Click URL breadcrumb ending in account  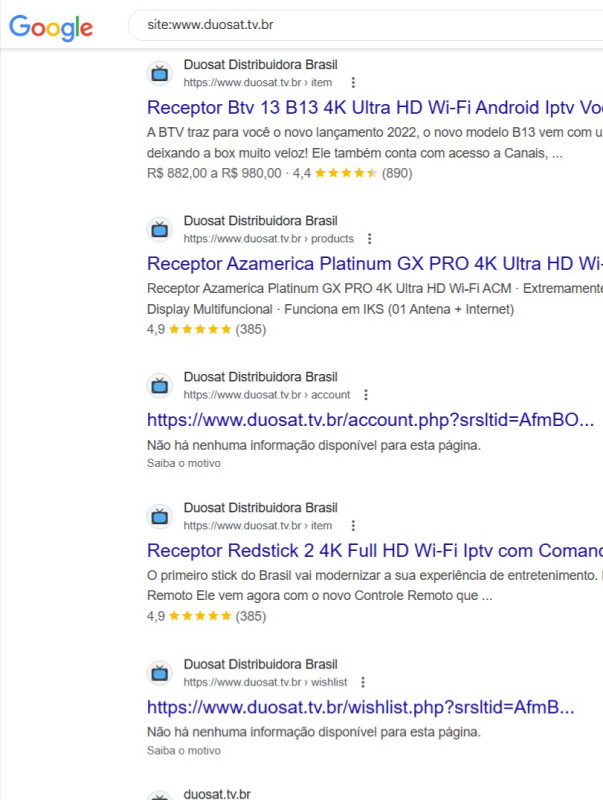[x=267, y=395]
